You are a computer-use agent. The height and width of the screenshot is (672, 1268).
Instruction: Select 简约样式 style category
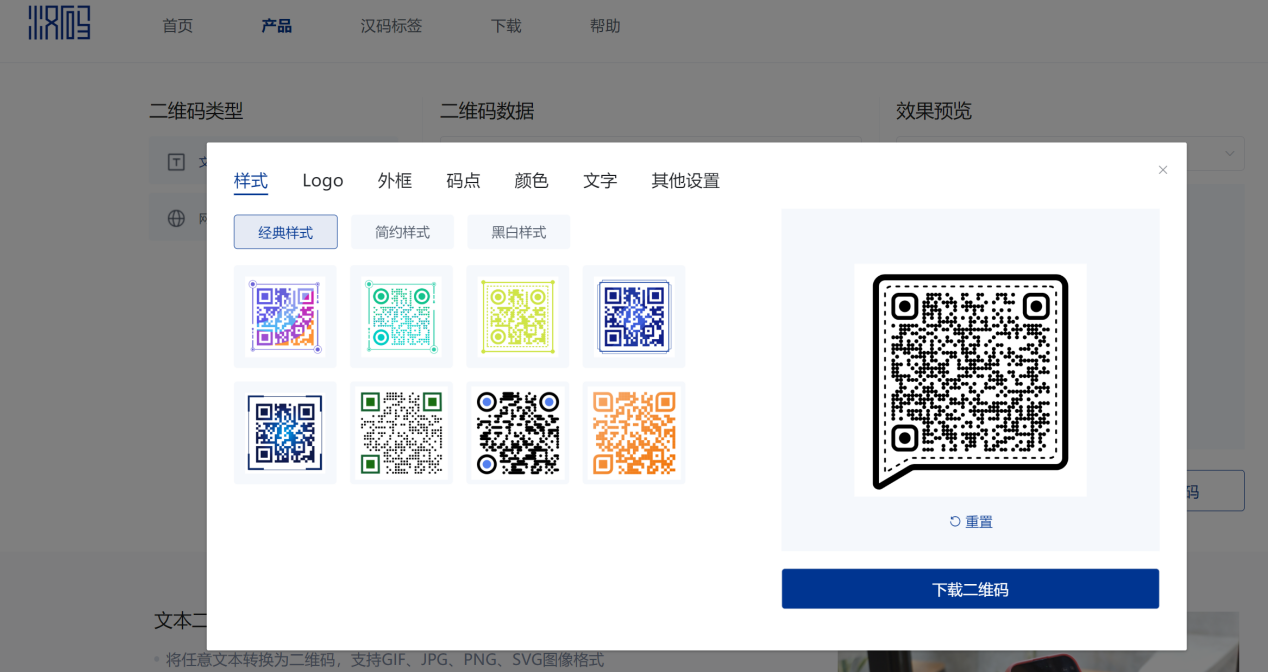[402, 232]
